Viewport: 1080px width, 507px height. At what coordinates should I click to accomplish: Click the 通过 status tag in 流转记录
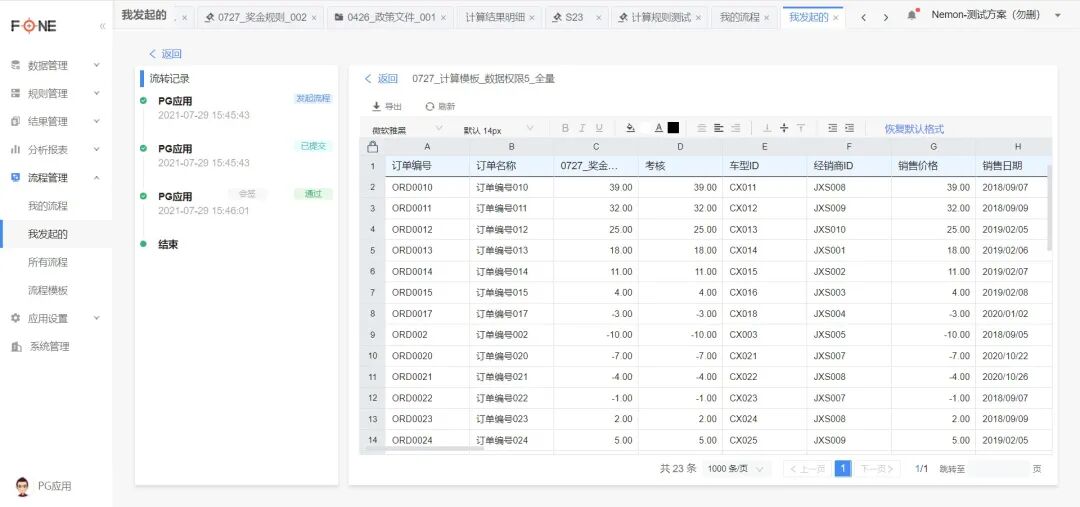click(x=313, y=194)
